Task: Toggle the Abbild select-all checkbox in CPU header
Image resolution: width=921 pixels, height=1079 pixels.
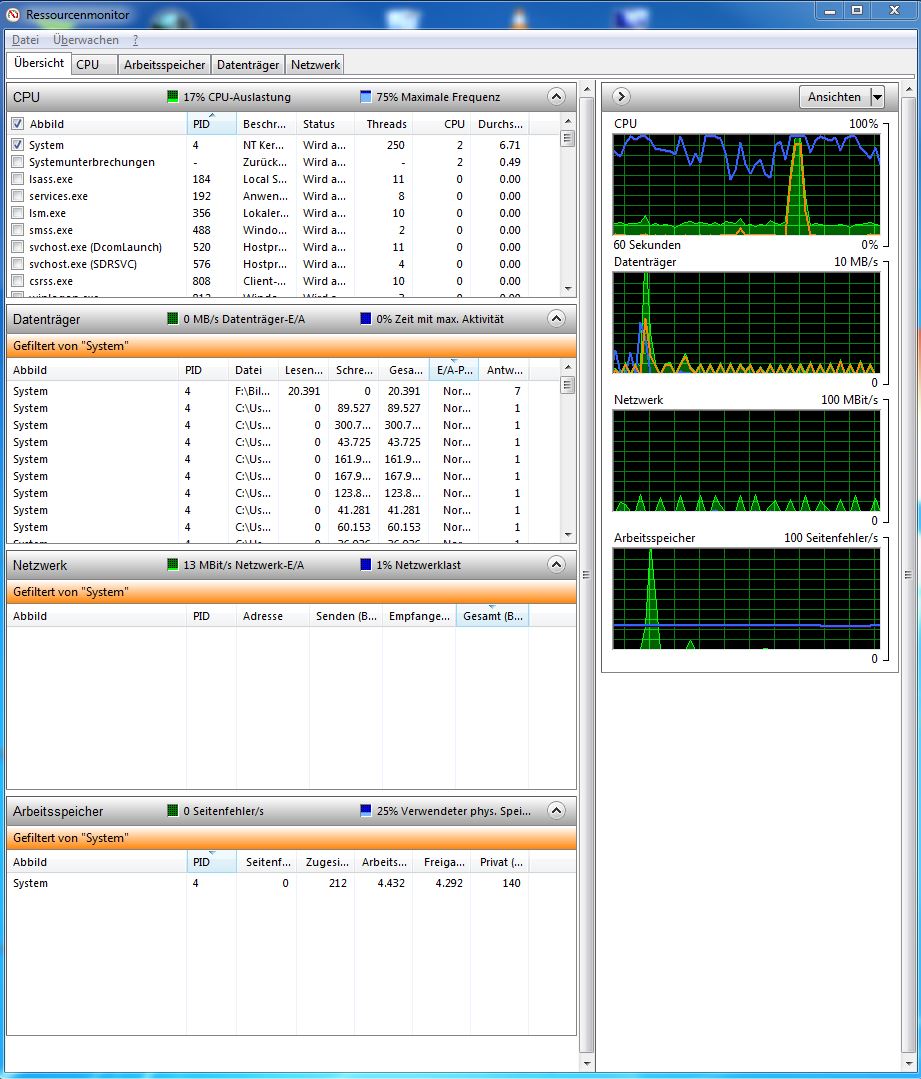Action: (x=17, y=124)
